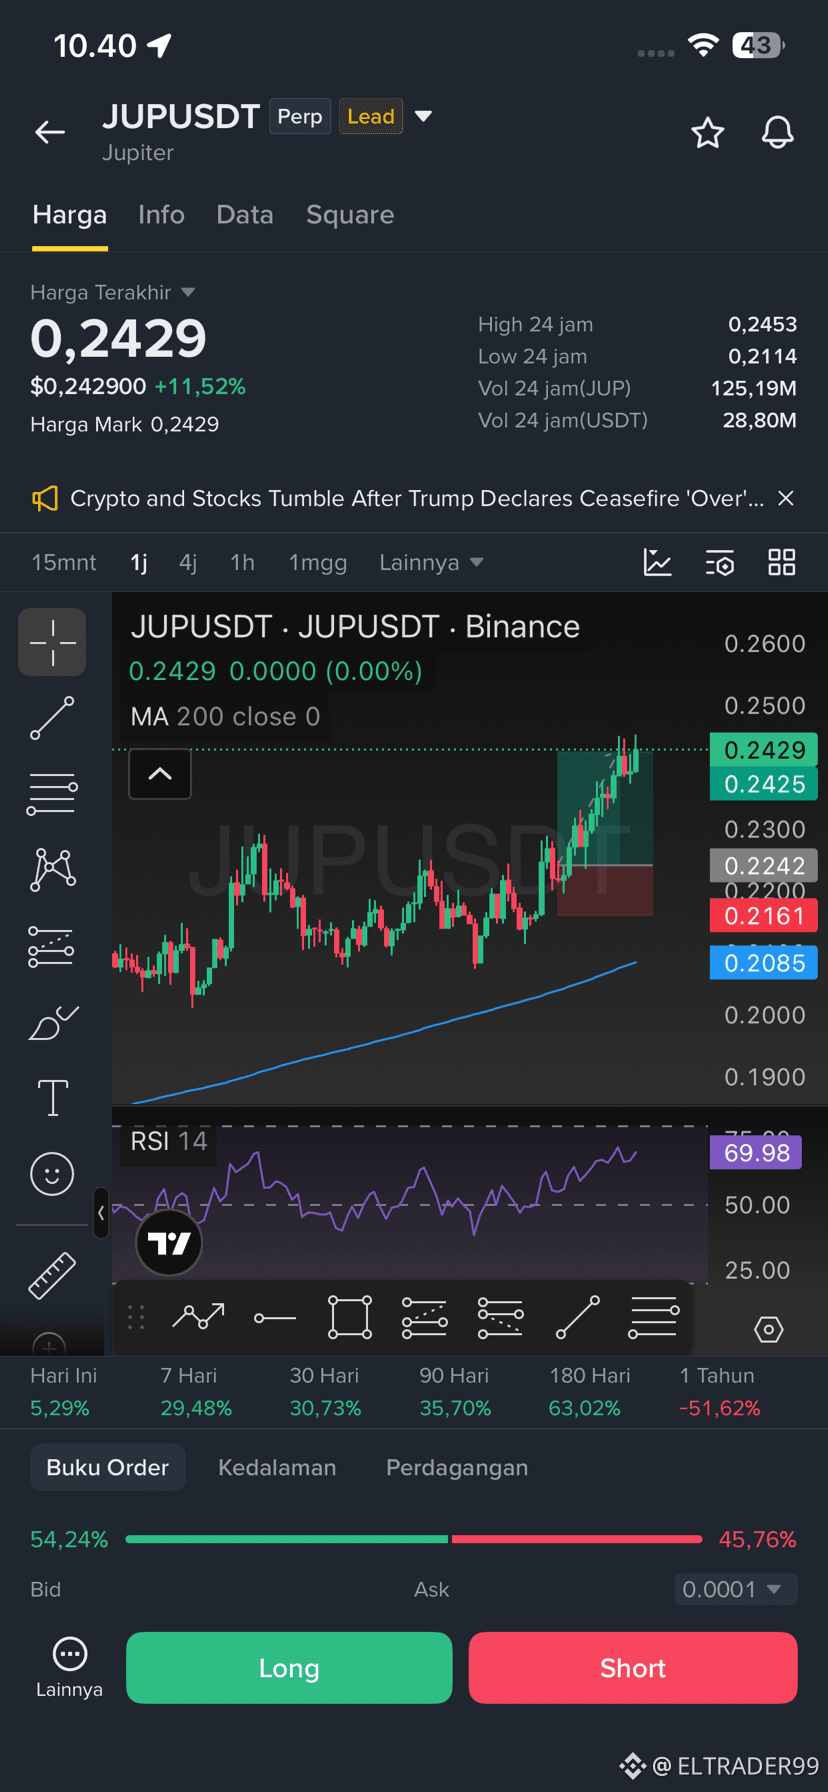
Task: Click the 0.2429 current price label
Action: pos(764,750)
